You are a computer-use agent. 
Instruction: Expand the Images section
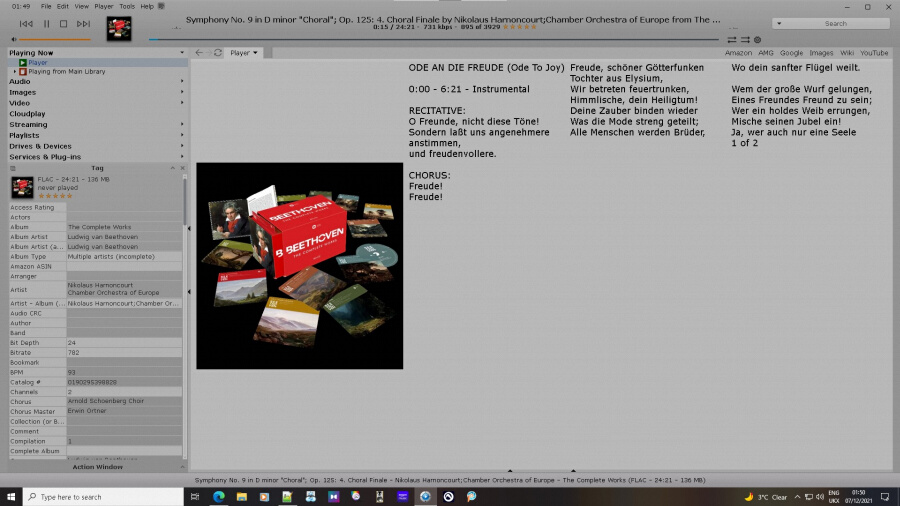[182, 92]
